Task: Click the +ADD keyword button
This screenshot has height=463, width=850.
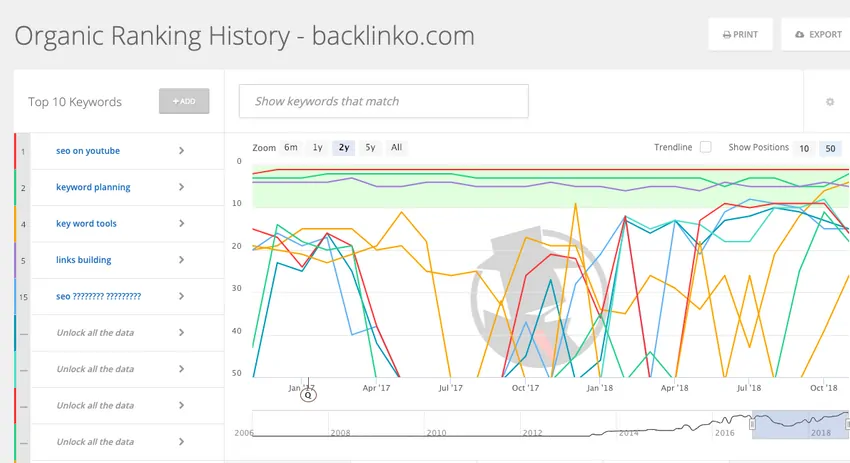Action: 184,101
